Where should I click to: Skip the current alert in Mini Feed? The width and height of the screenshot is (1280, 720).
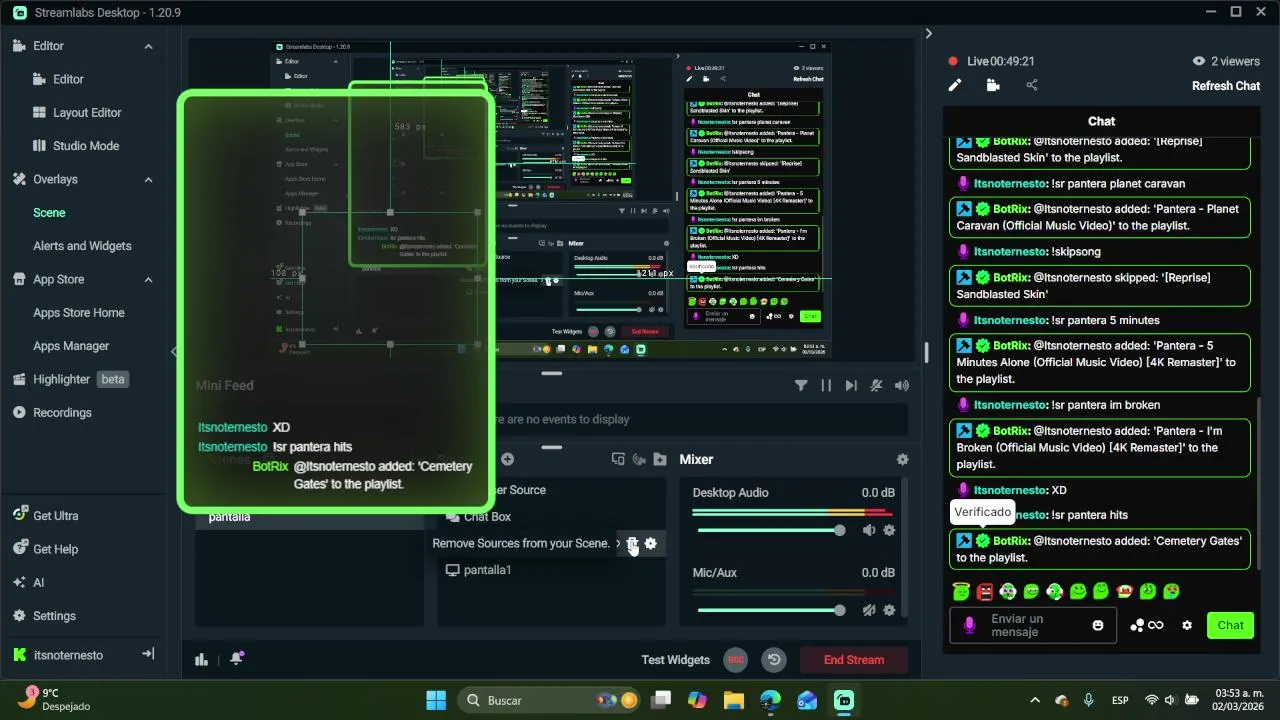[x=851, y=386]
